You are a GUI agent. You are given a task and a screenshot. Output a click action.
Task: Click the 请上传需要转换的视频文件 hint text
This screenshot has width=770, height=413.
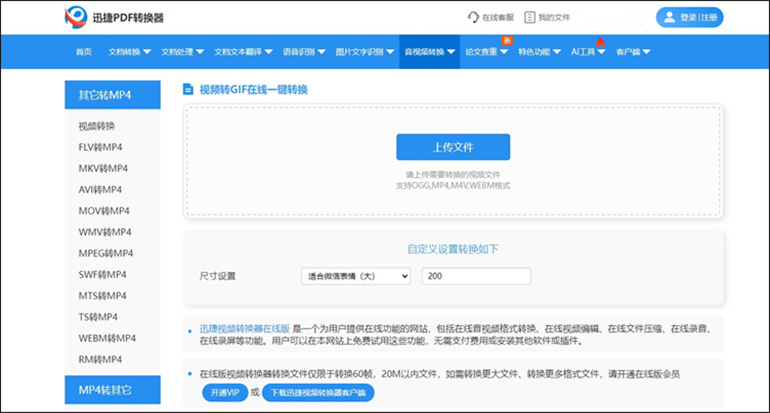(453, 174)
